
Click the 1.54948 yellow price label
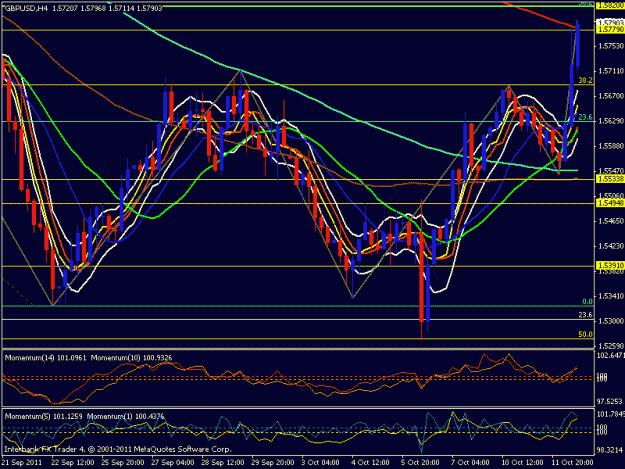tap(610, 203)
